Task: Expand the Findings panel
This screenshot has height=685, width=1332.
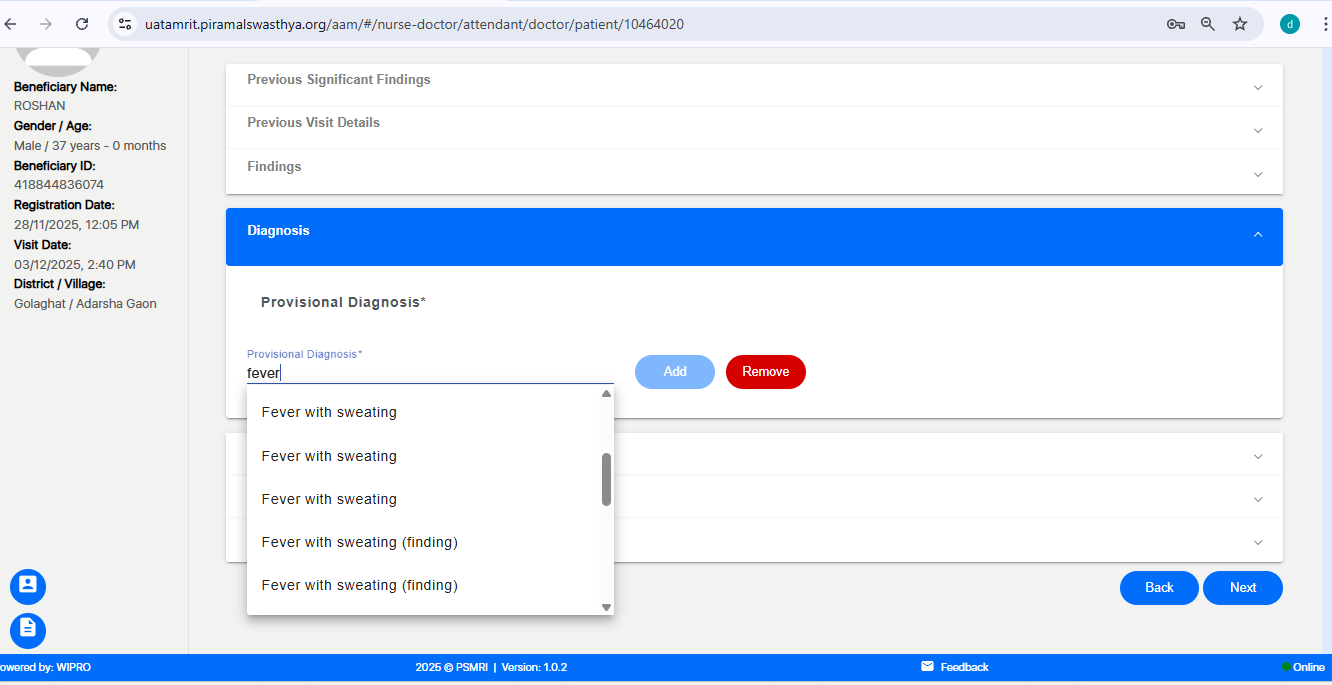Action: click(x=754, y=168)
